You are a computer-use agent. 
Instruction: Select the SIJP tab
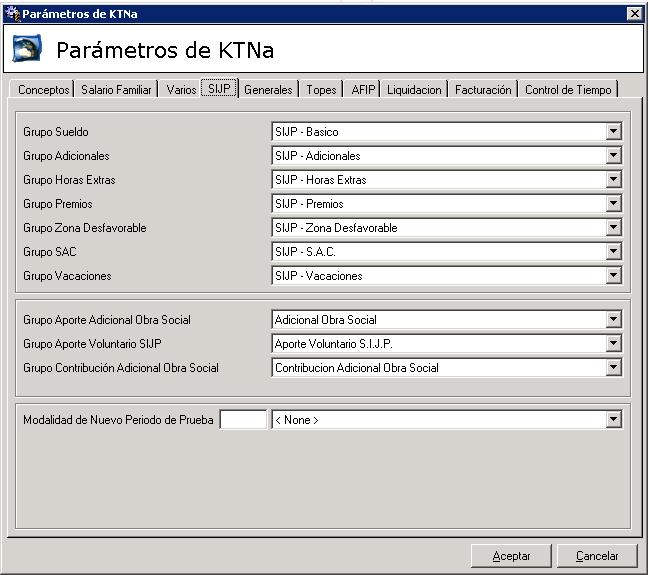pos(219,88)
